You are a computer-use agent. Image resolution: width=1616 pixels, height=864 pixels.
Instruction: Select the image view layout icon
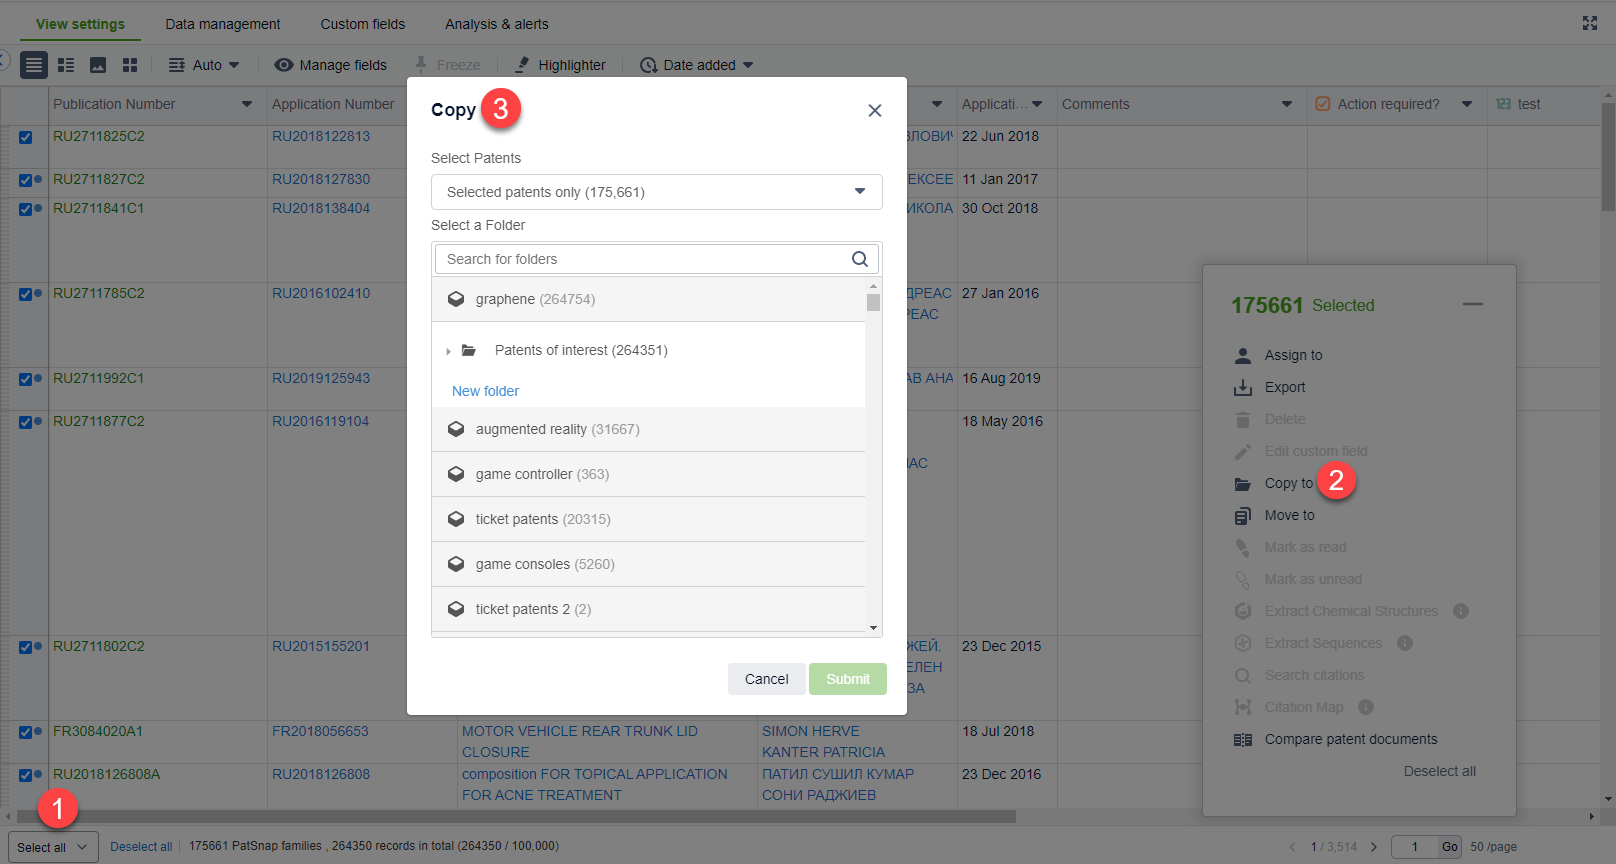98,65
